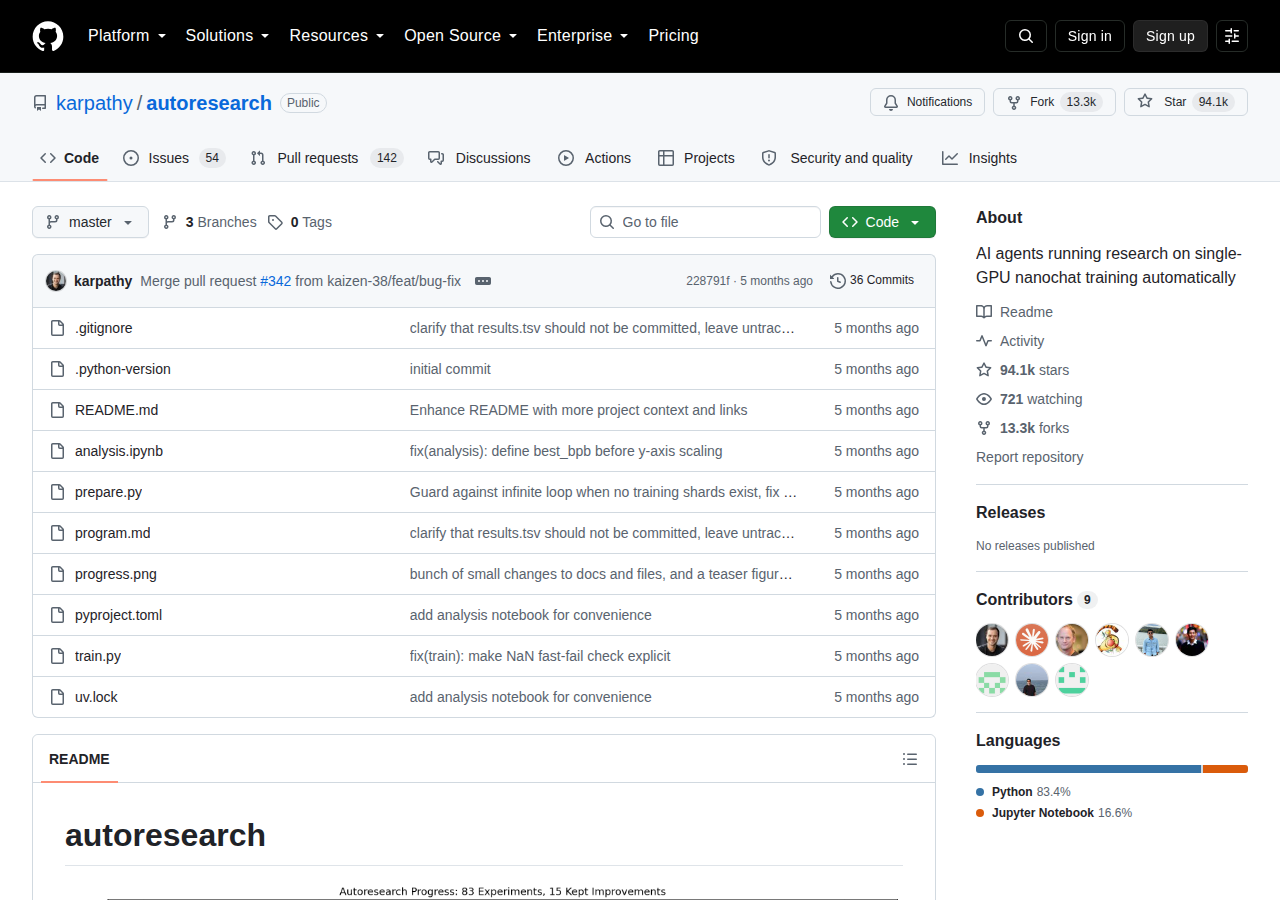This screenshot has width=1280, height=900.
Task: Open the 3 Branches link
Action: (209, 222)
